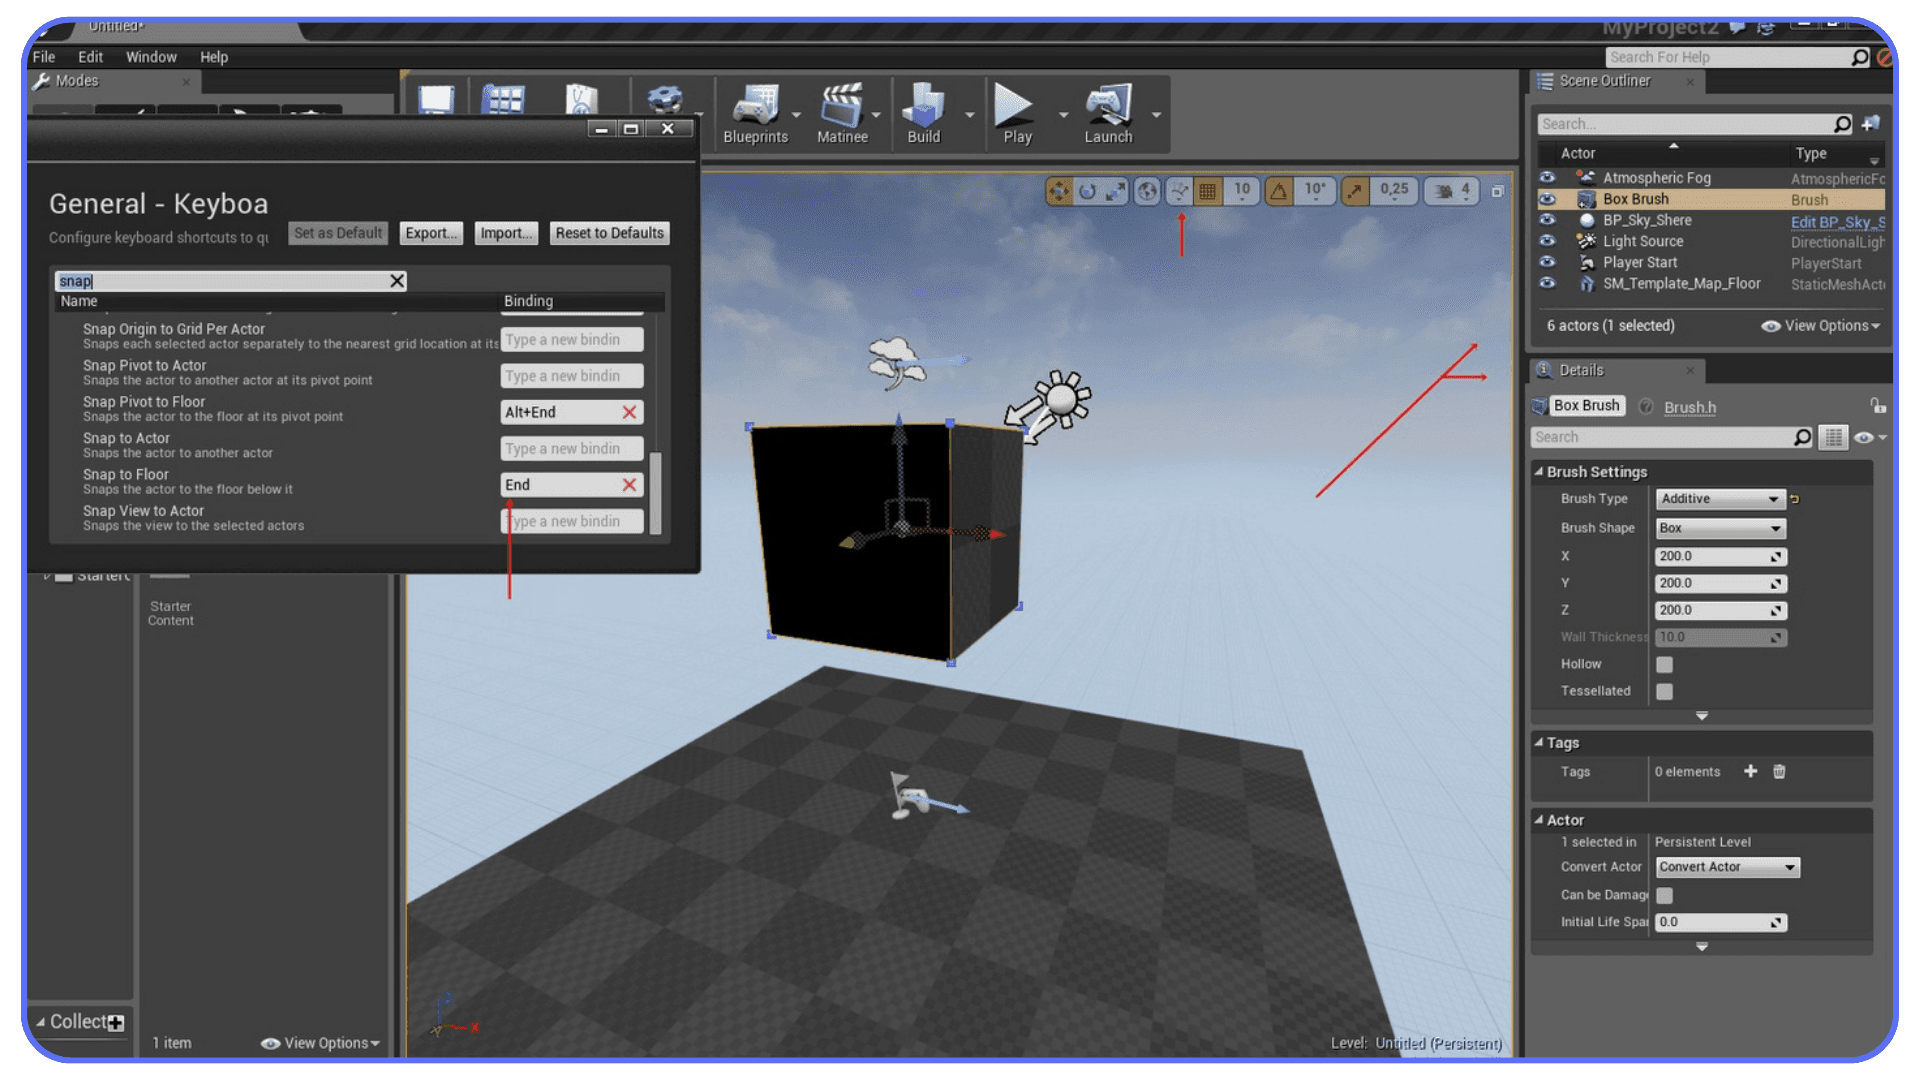Enable the Tessellated checkbox
Screen dimensions: 1920x1080
point(1663,691)
